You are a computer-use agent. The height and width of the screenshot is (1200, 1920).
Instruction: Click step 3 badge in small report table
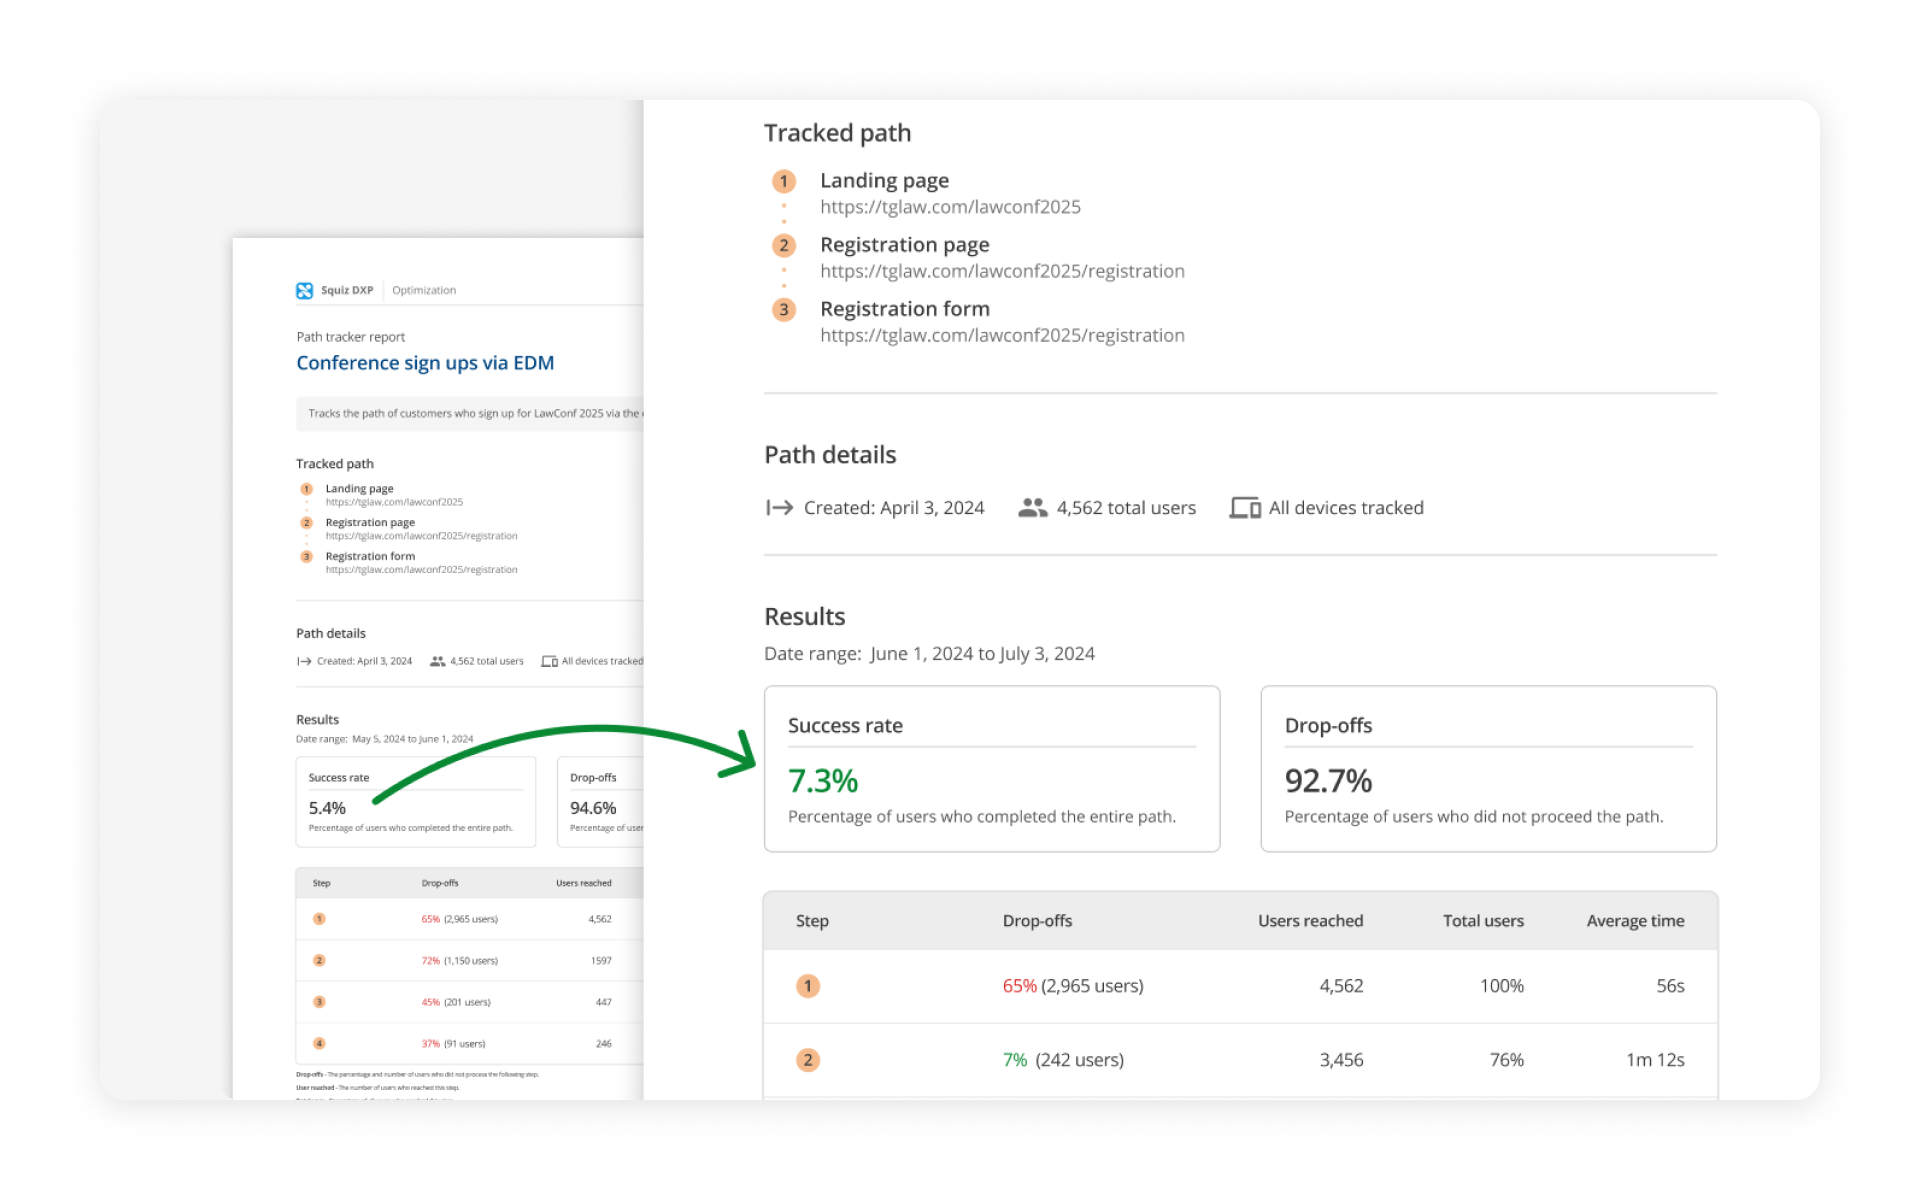click(x=319, y=1002)
